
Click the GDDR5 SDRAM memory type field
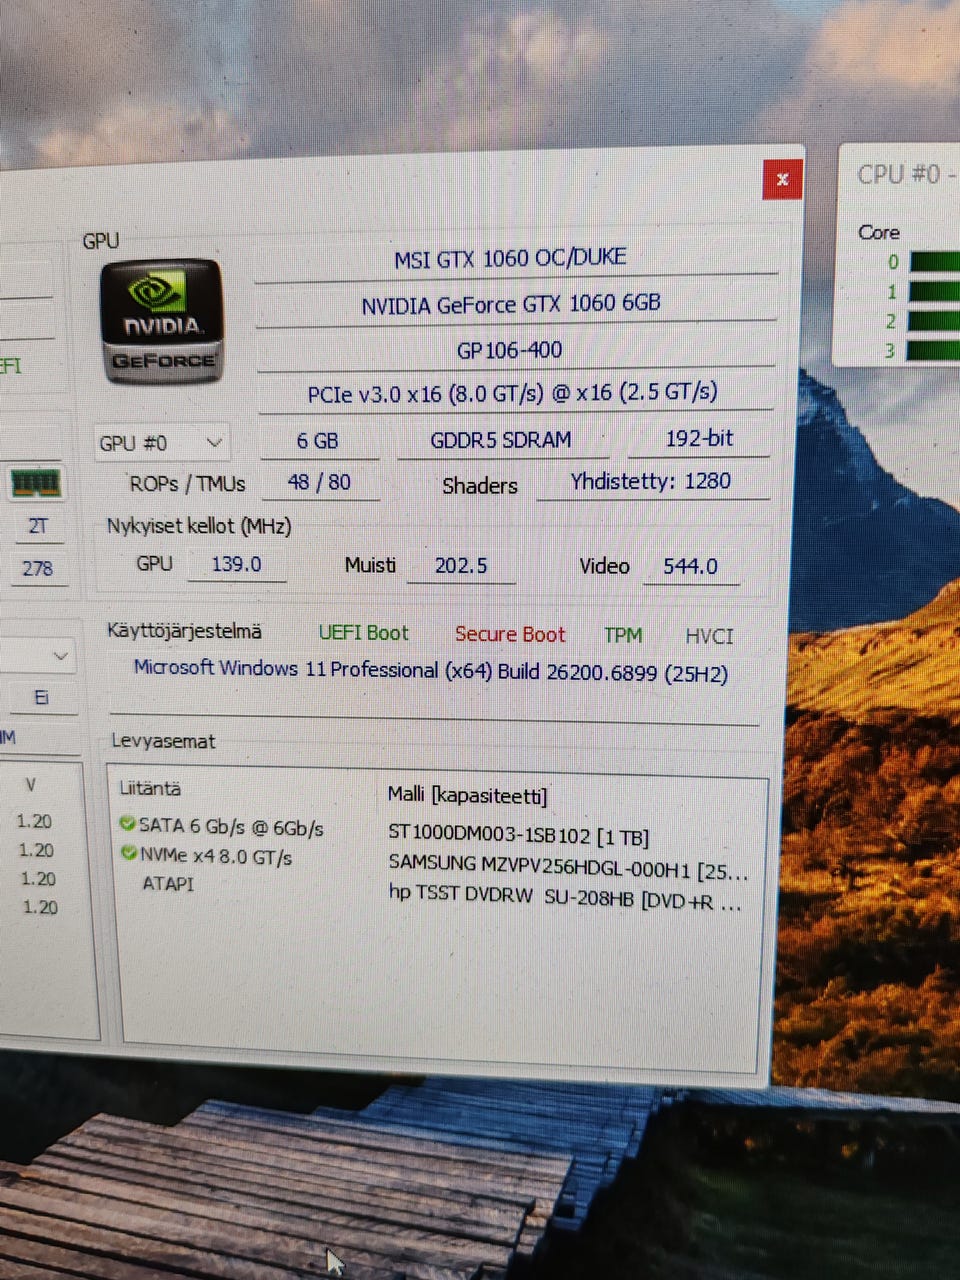502,441
